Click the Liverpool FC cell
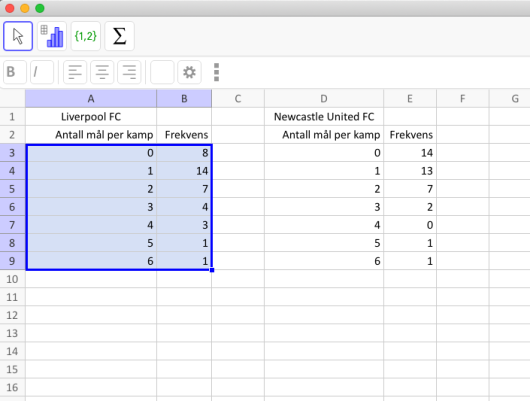Screen dimensions: 530x401 [x=91, y=117]
